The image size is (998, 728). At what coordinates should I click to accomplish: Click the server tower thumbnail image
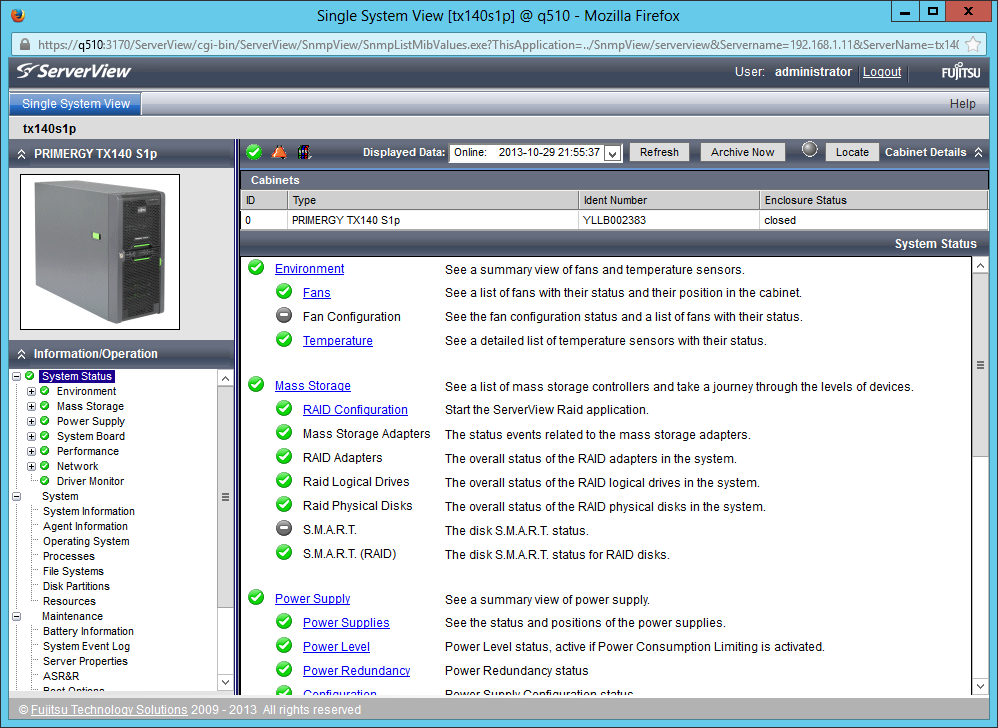pos(100,252)
